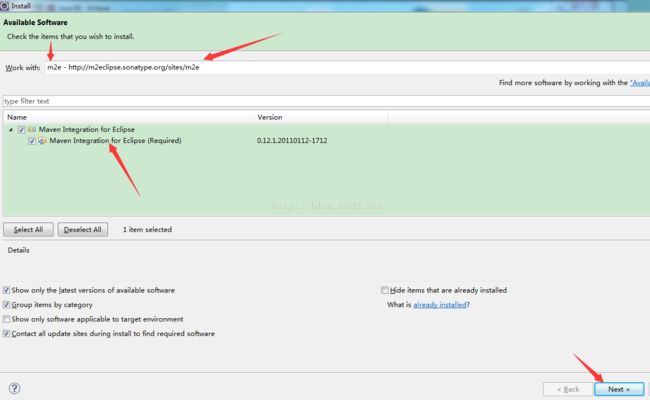This screenshot has width=650, height=400.
Task: Sort by the Name column header
Action: click(x=129, y=117)
